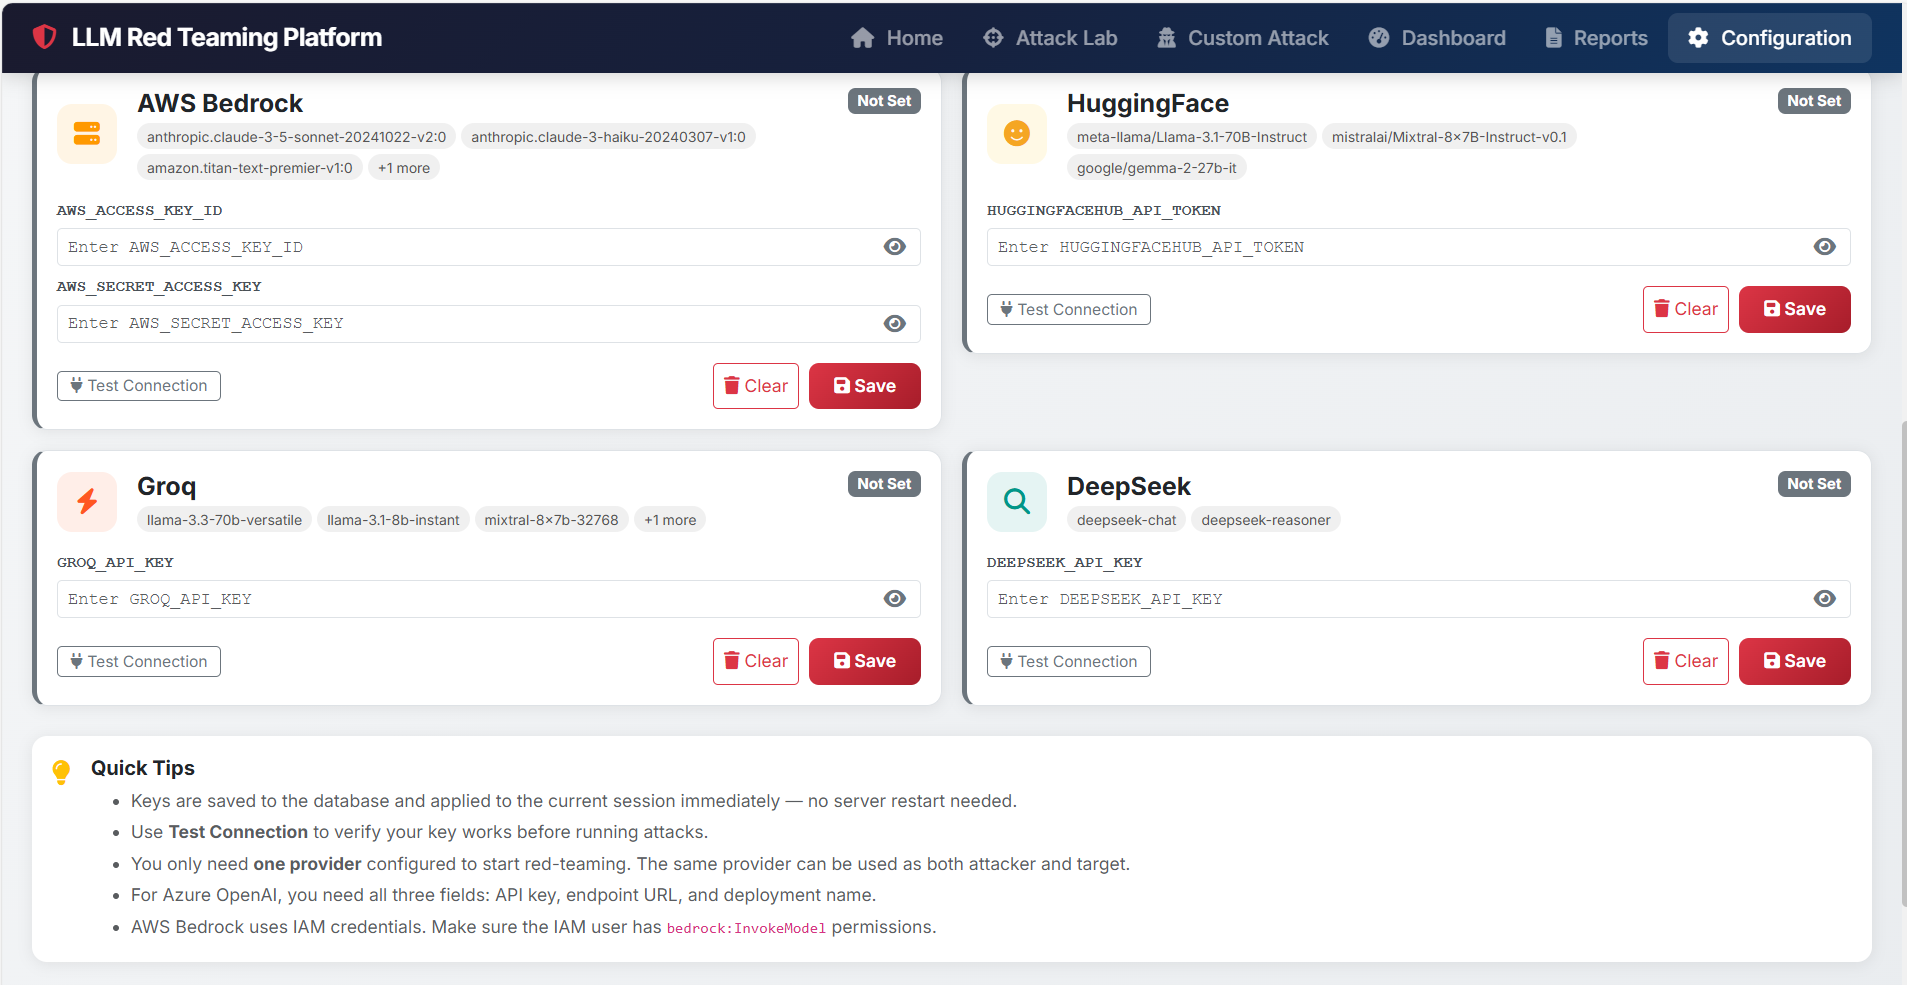Open Custom Attack section

[1243, 38]
